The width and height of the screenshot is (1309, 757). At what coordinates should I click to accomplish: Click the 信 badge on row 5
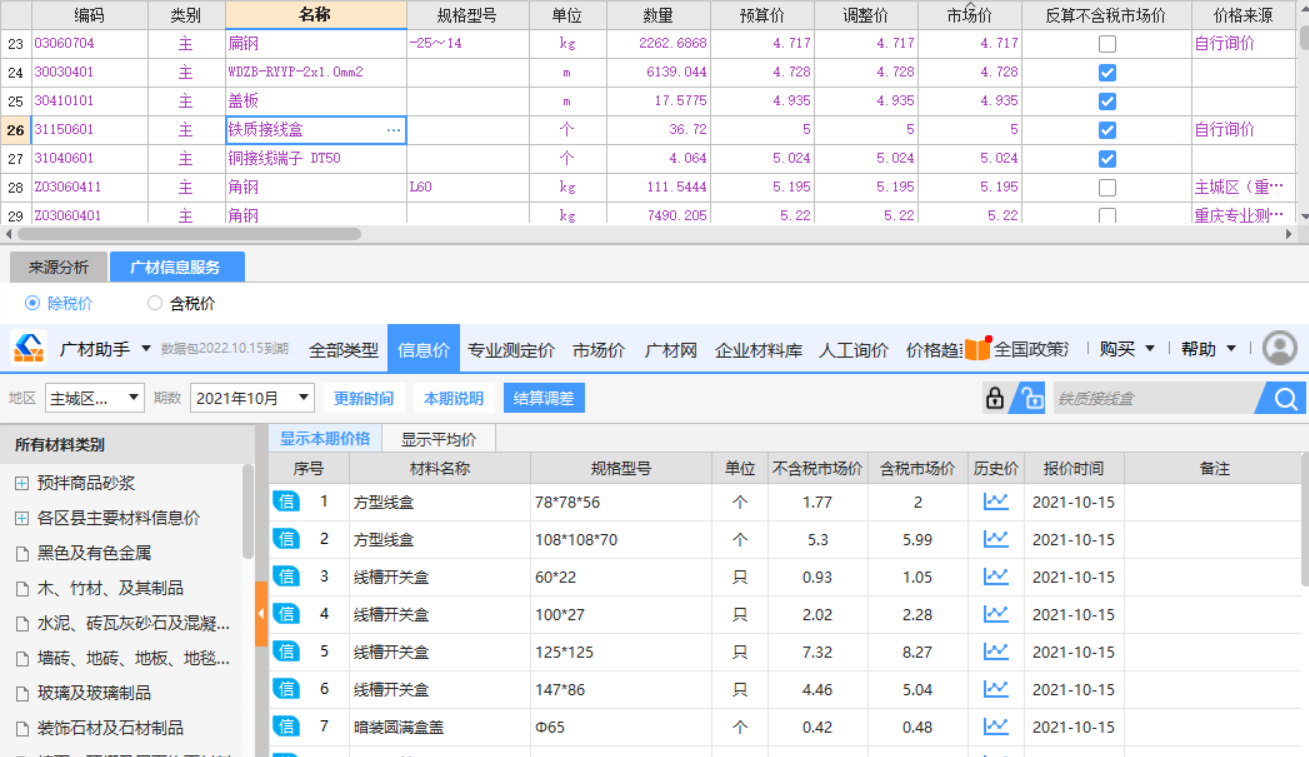coord(286,651)
